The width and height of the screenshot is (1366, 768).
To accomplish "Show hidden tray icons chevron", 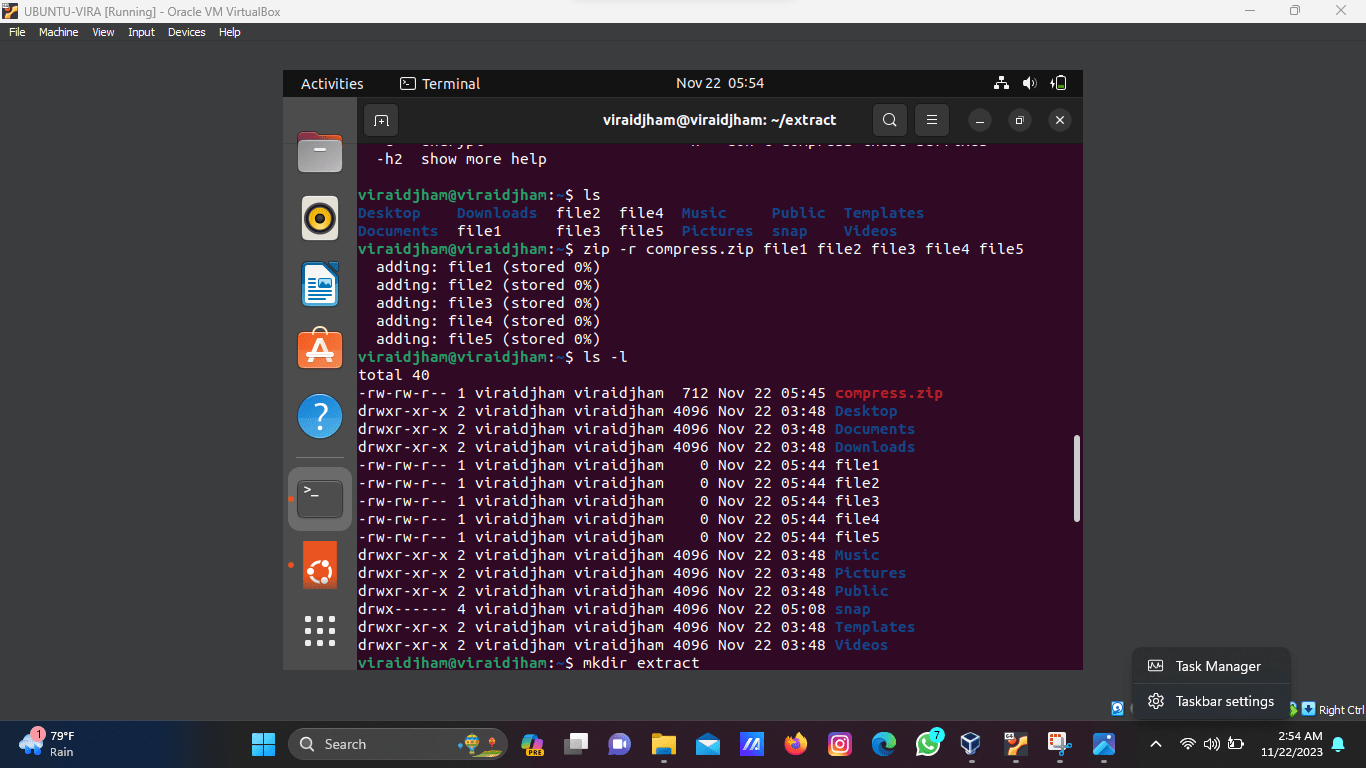I will pos(1156,744).
